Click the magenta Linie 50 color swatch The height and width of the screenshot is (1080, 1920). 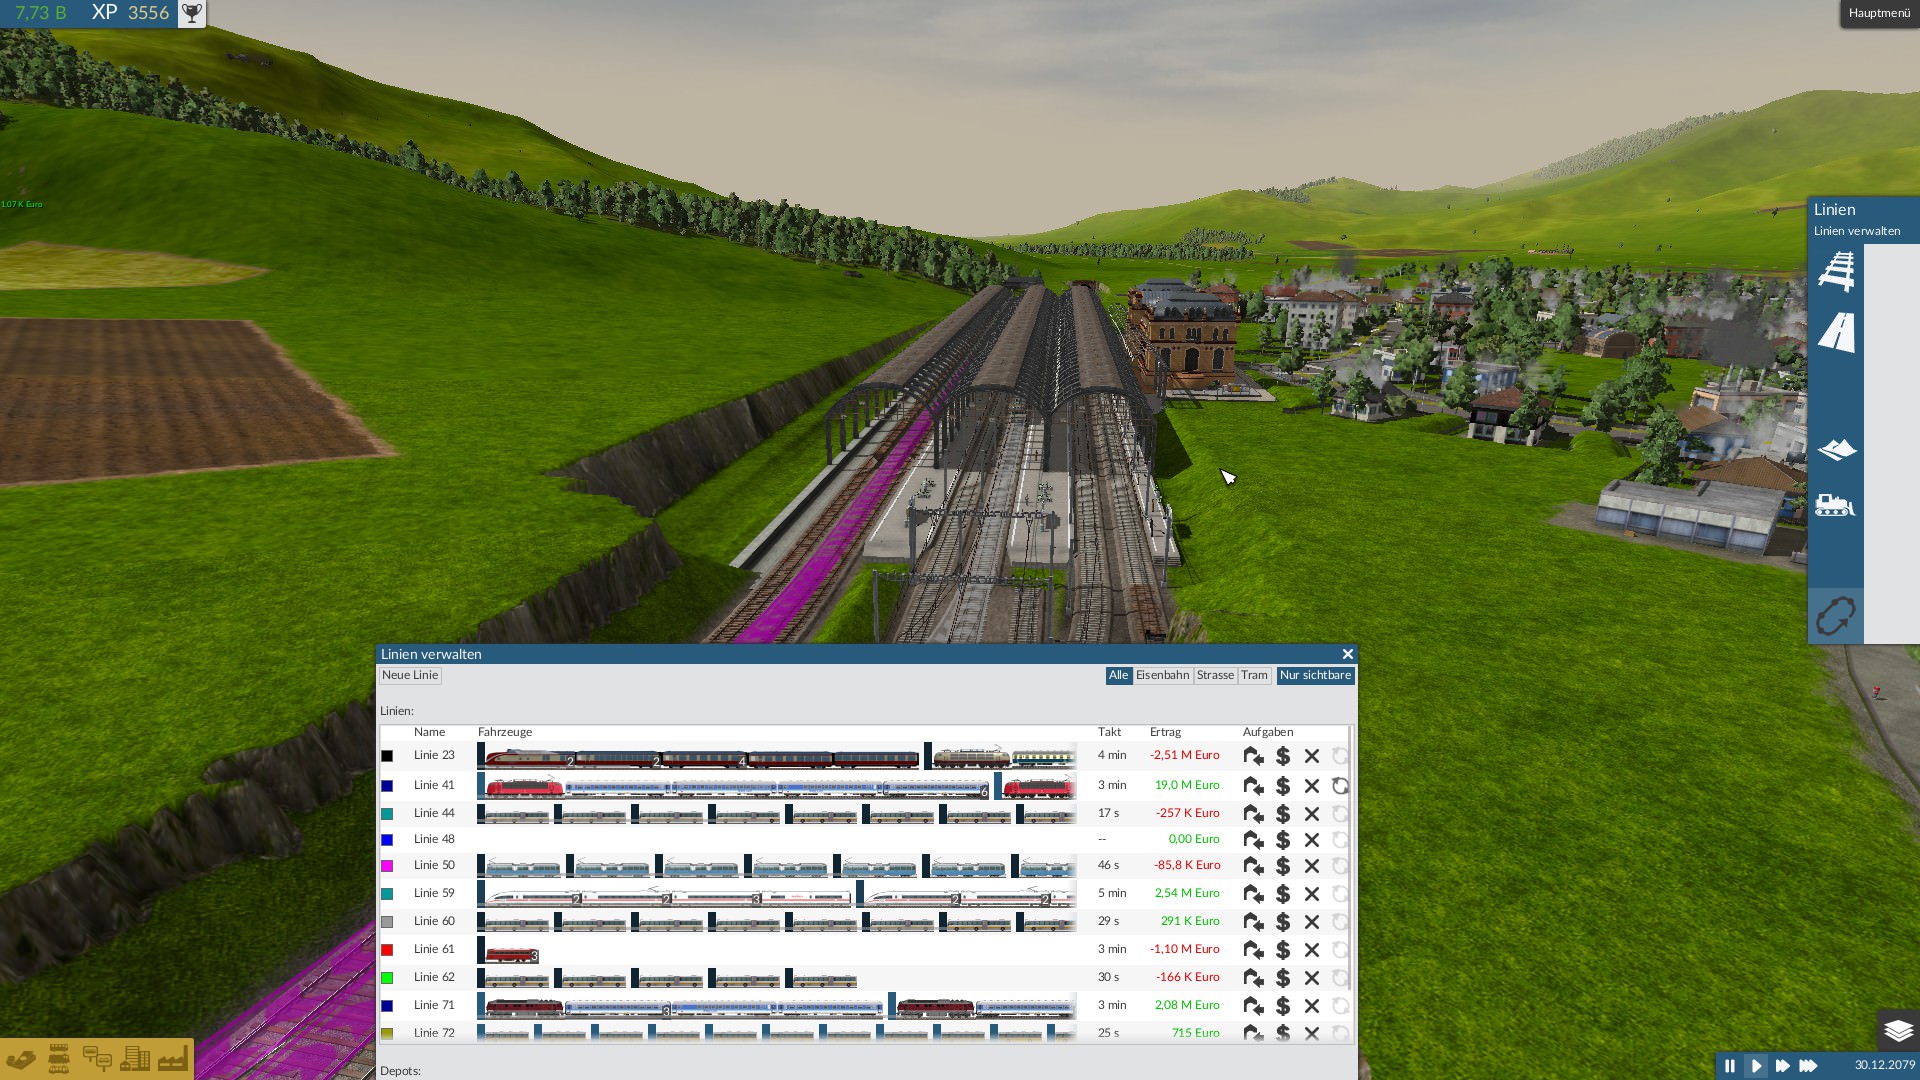387,866
